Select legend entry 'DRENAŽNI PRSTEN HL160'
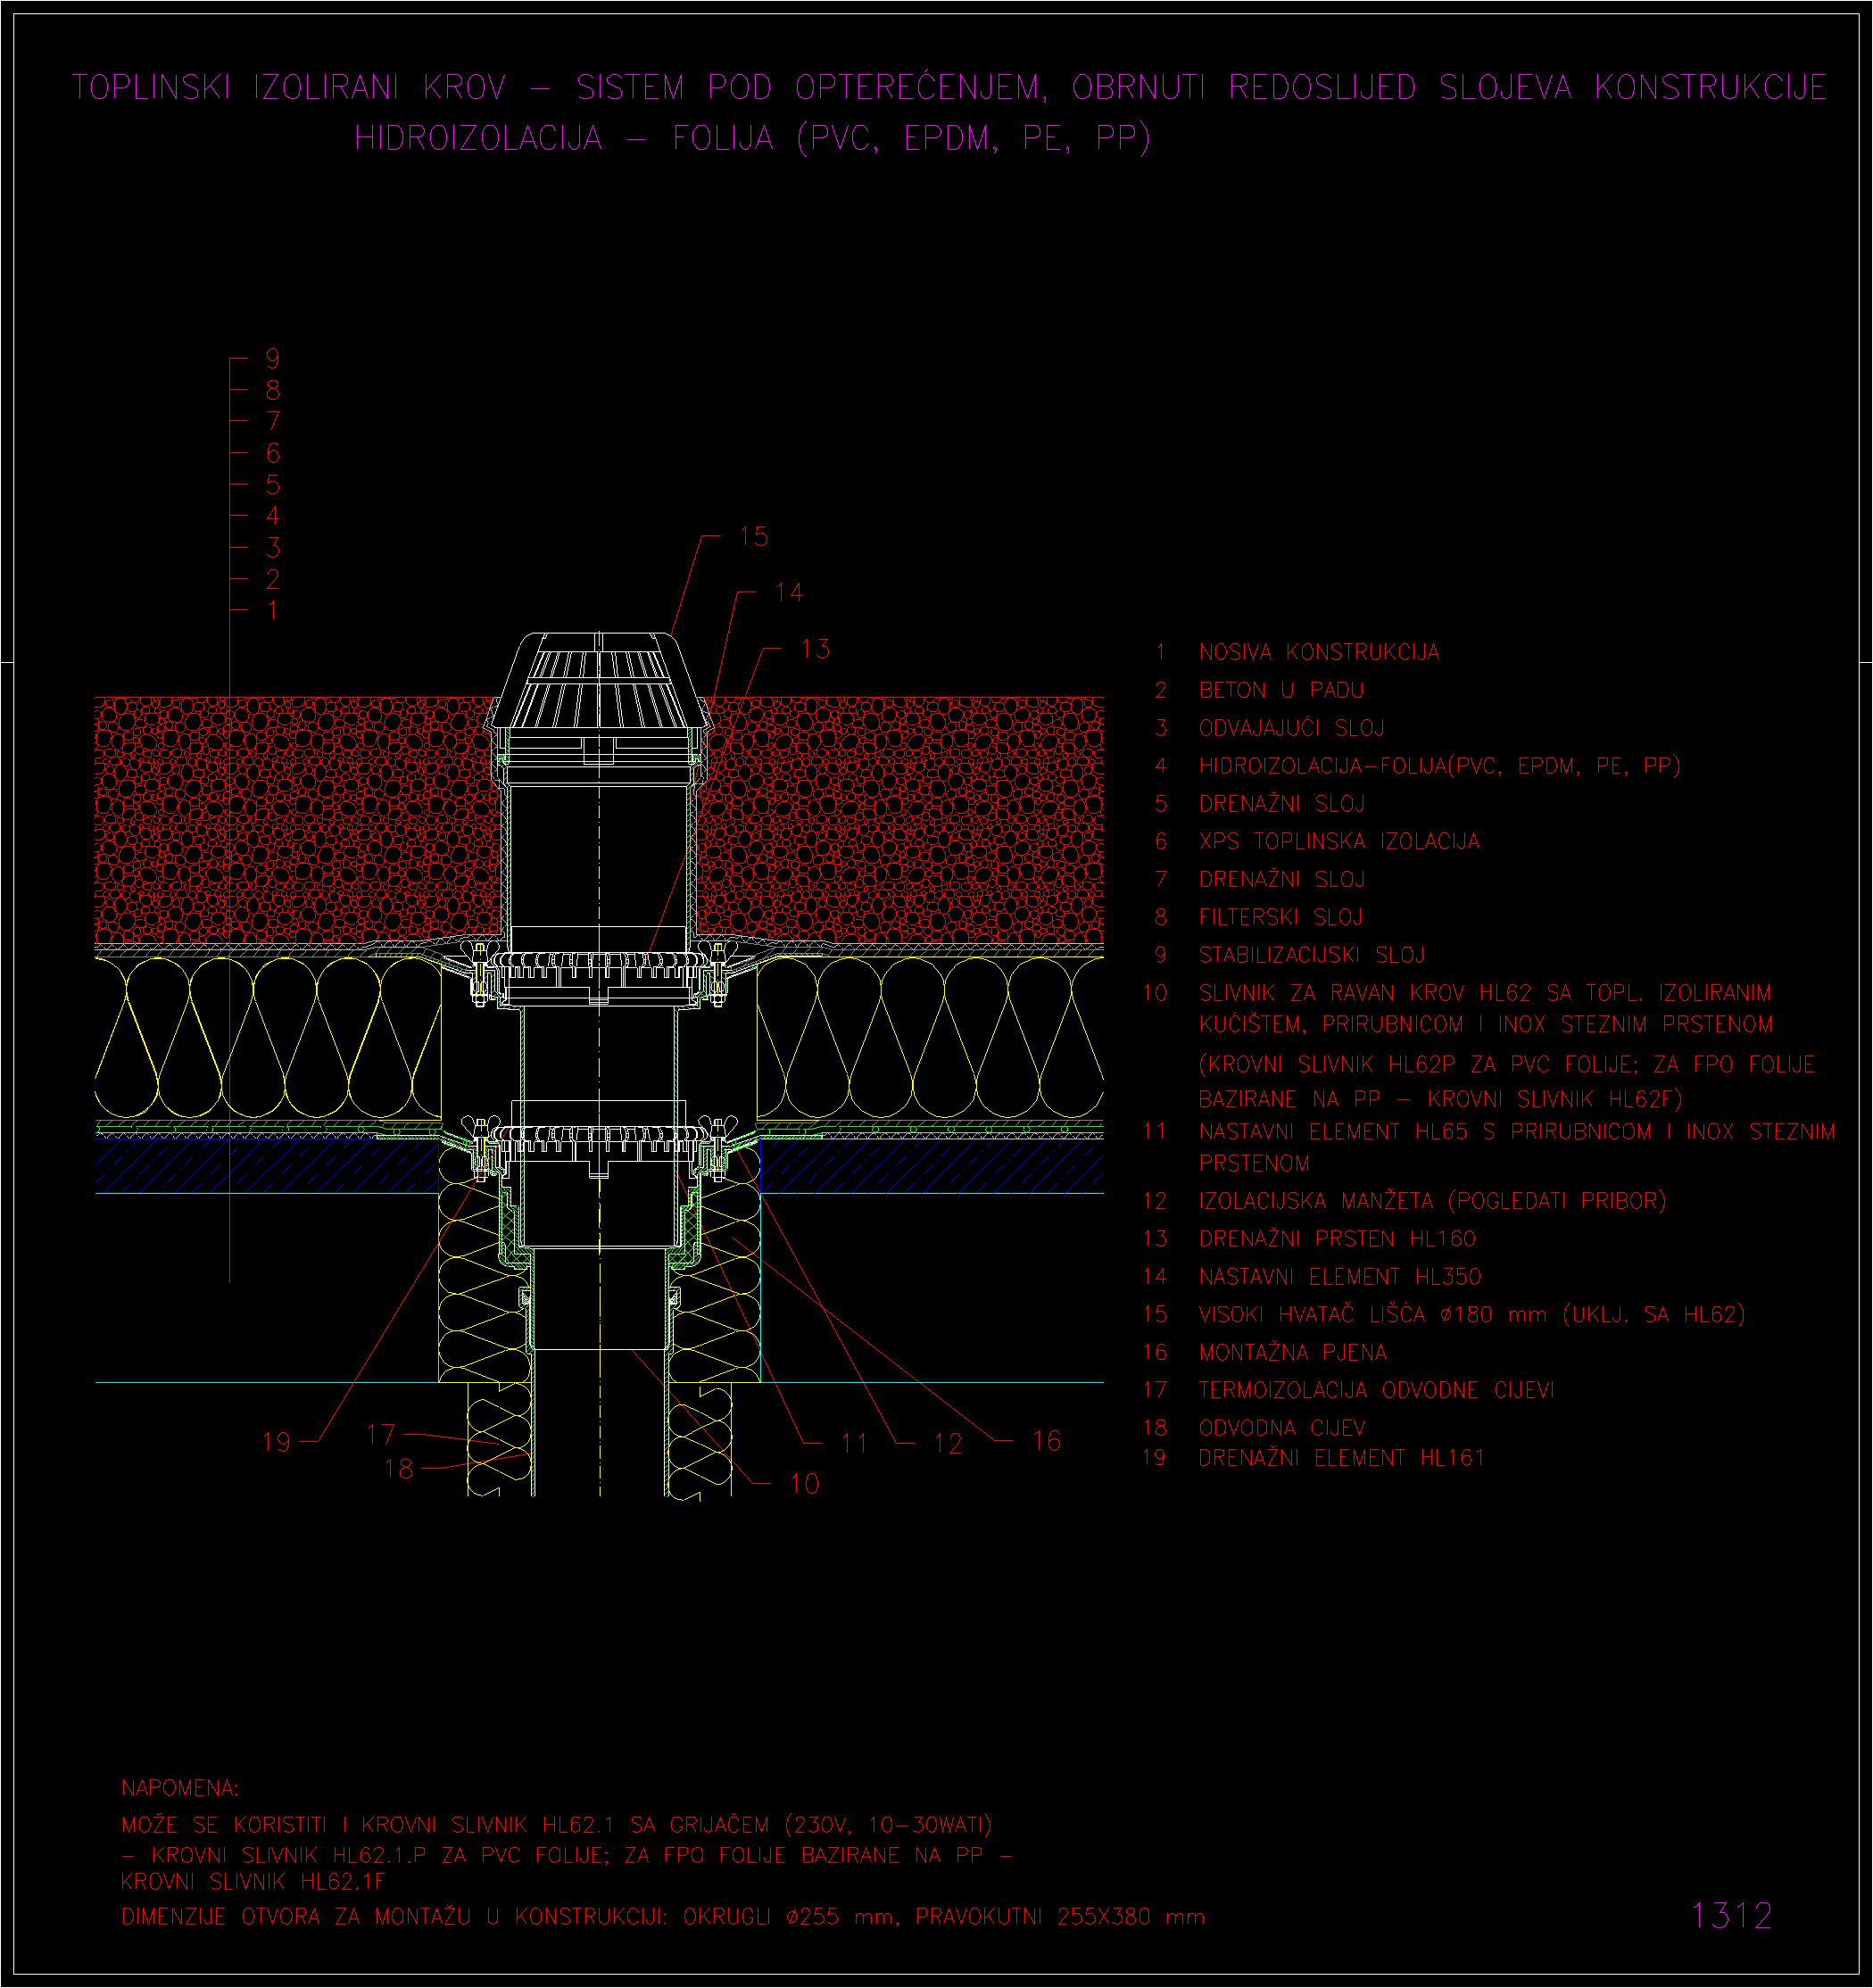1873x1988 pixels. (1337, 1239)
